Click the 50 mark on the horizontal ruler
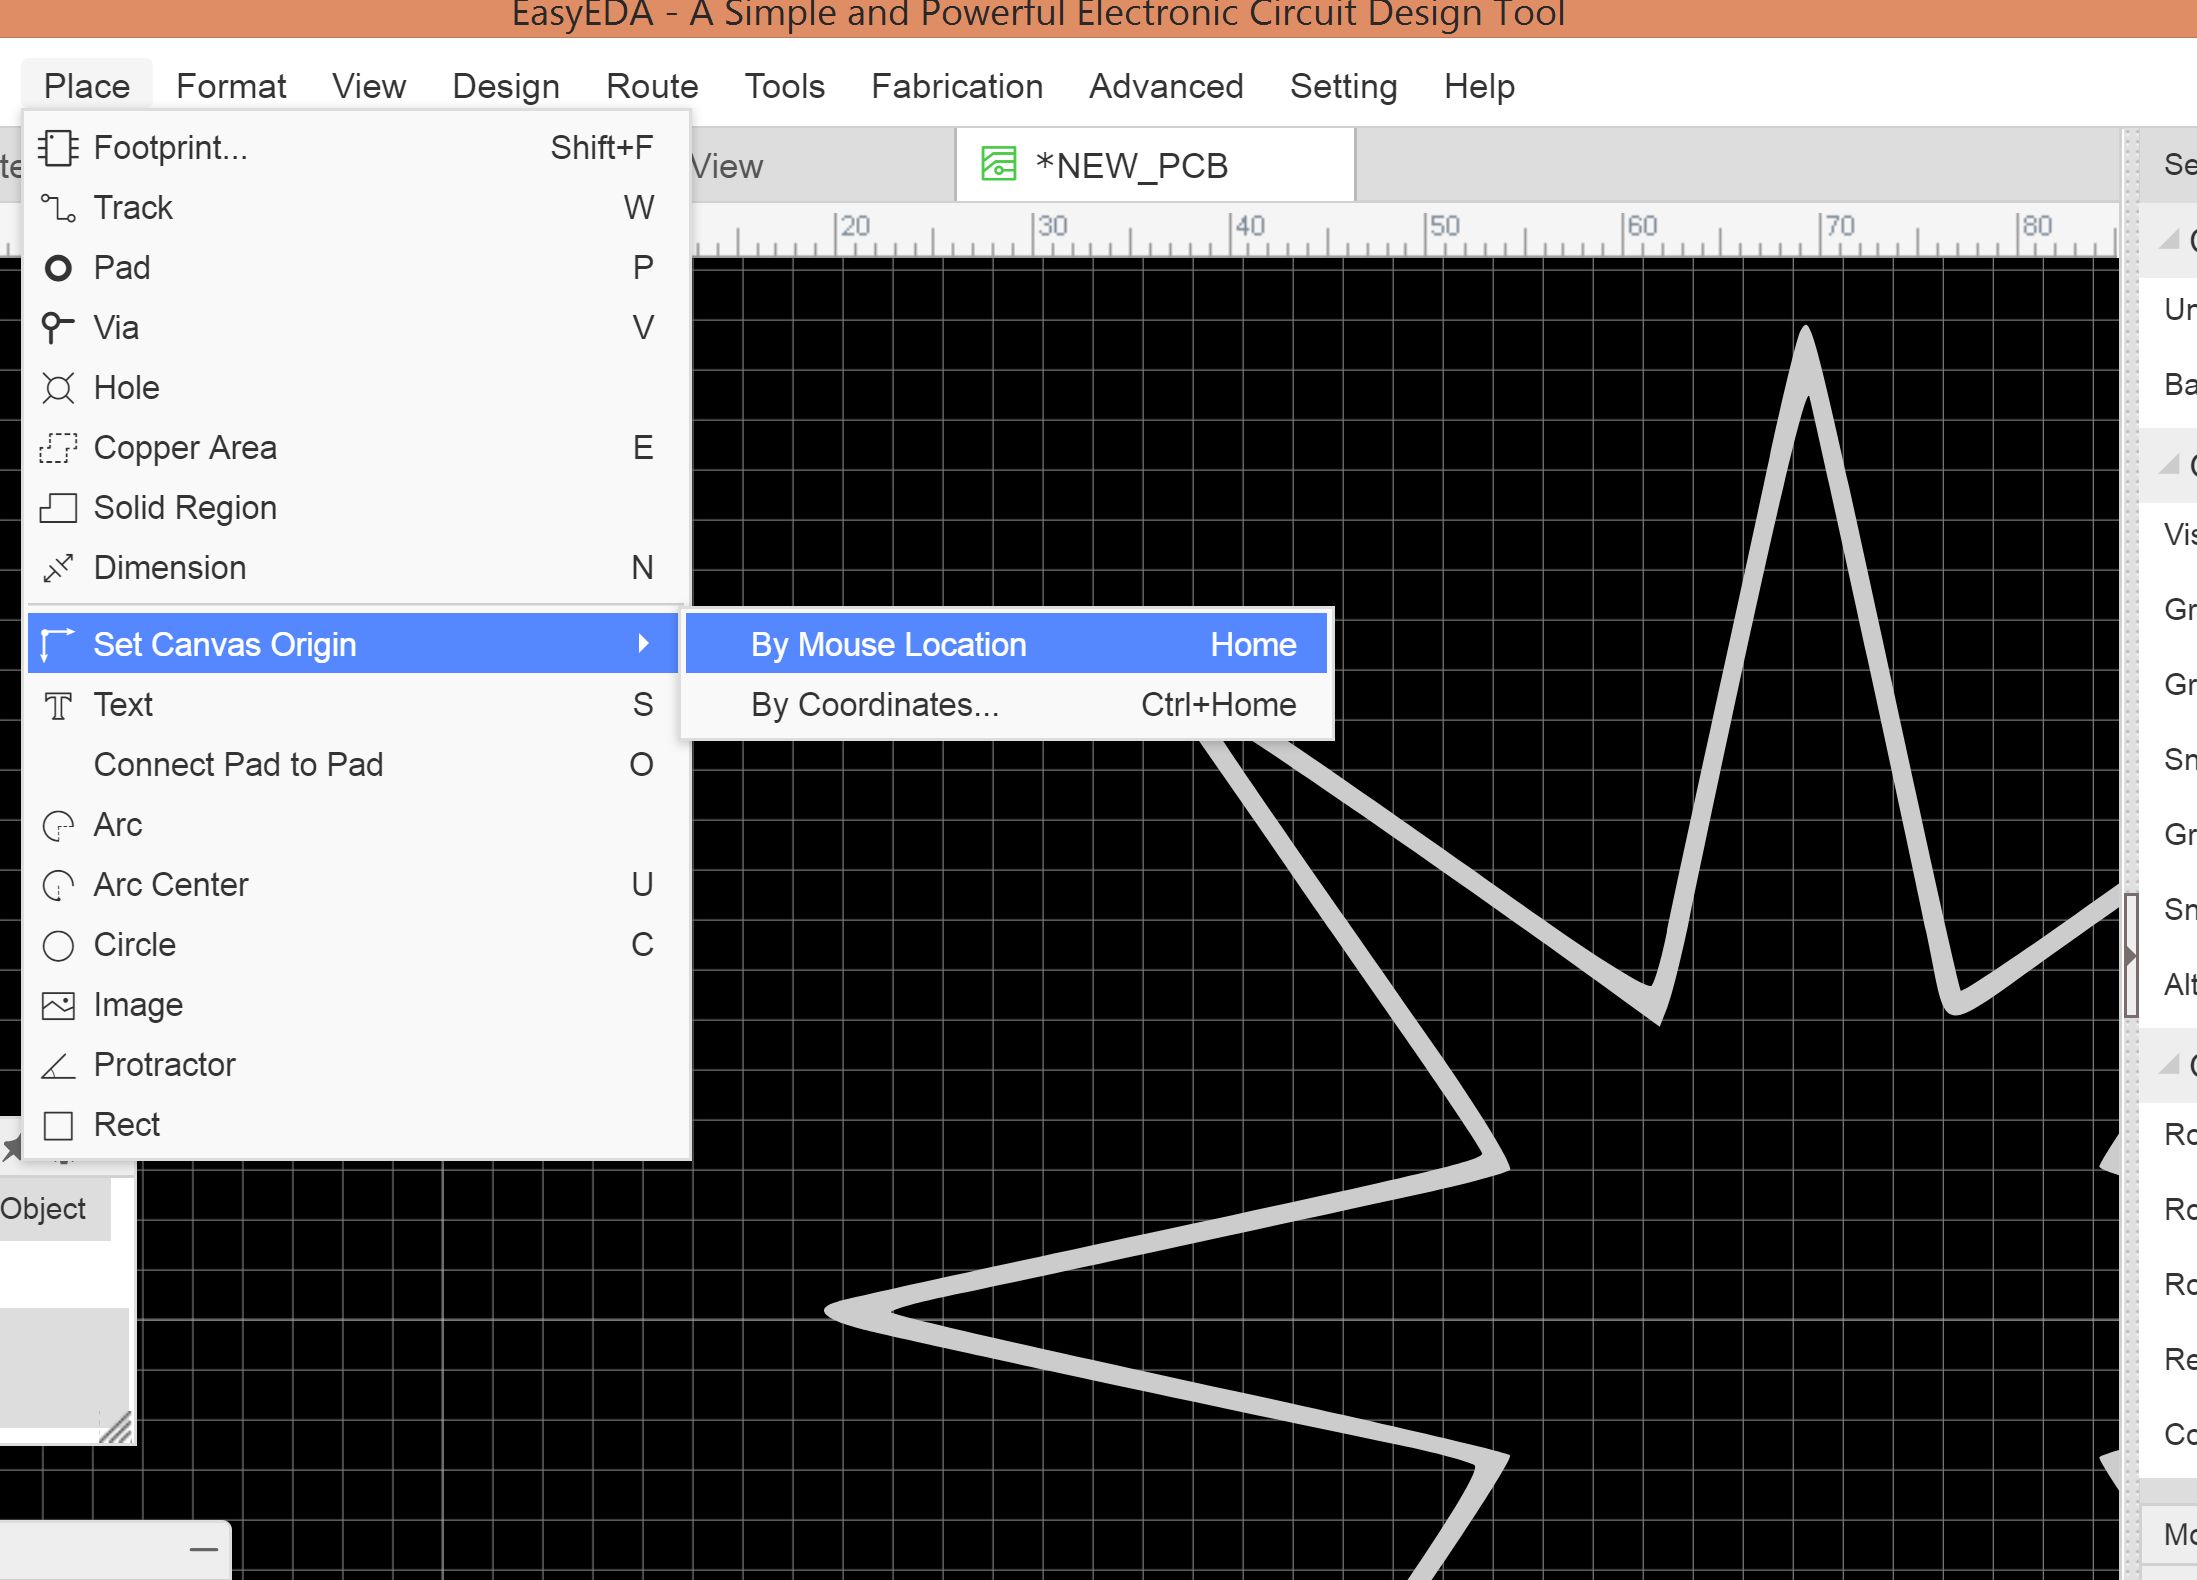Viewport: 2197px width, 1580px height. point(1445,227)
